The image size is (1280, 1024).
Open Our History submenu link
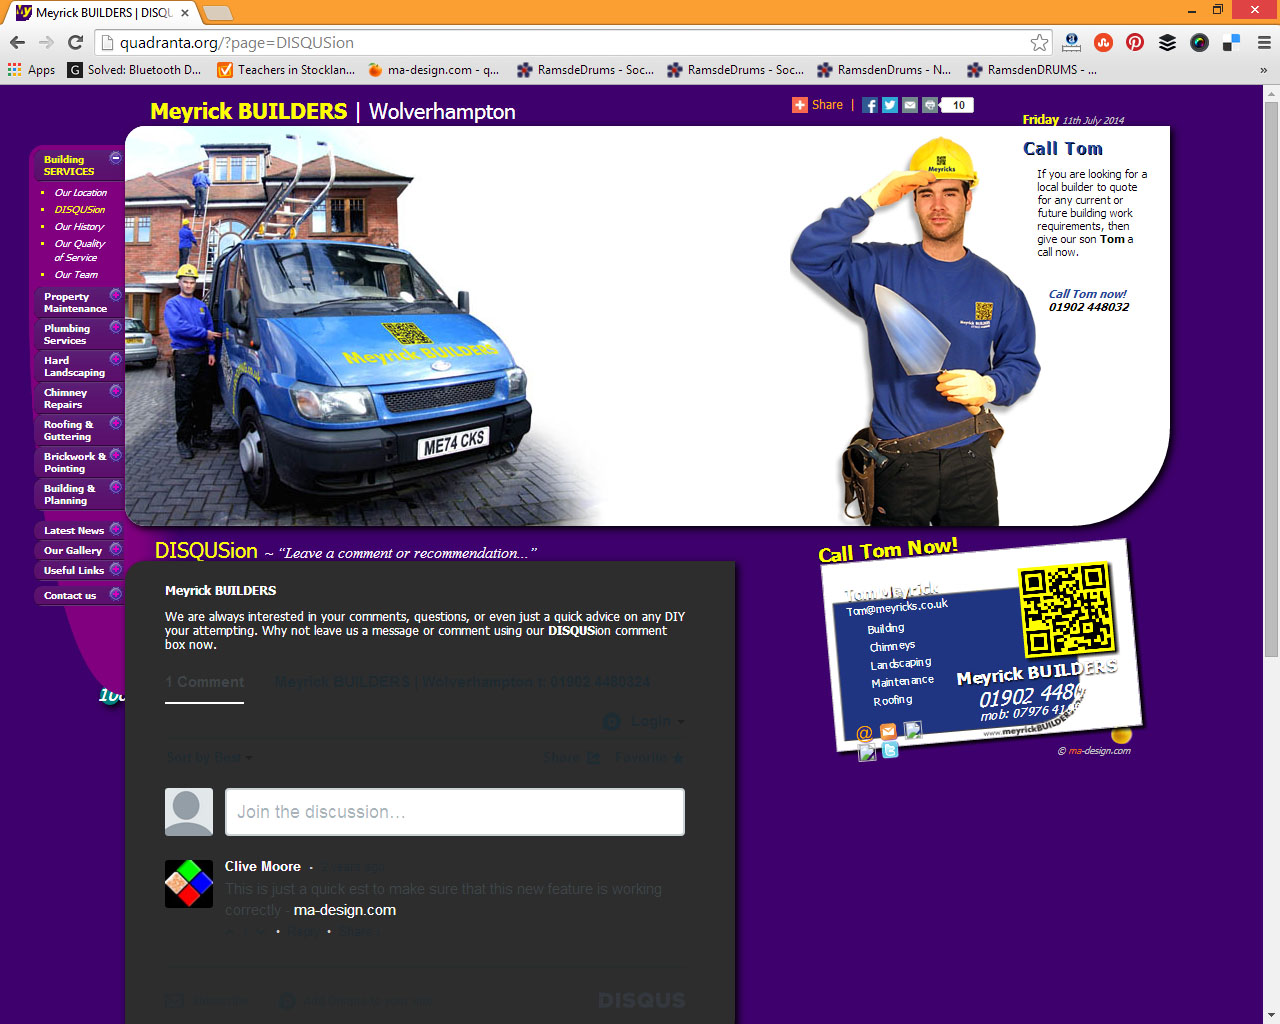tap(79, 227)
